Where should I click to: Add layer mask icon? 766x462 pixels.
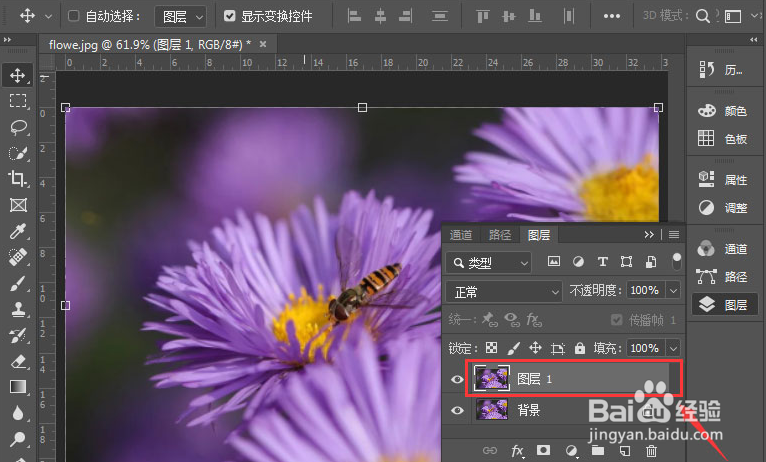click(x=543, y=450)
